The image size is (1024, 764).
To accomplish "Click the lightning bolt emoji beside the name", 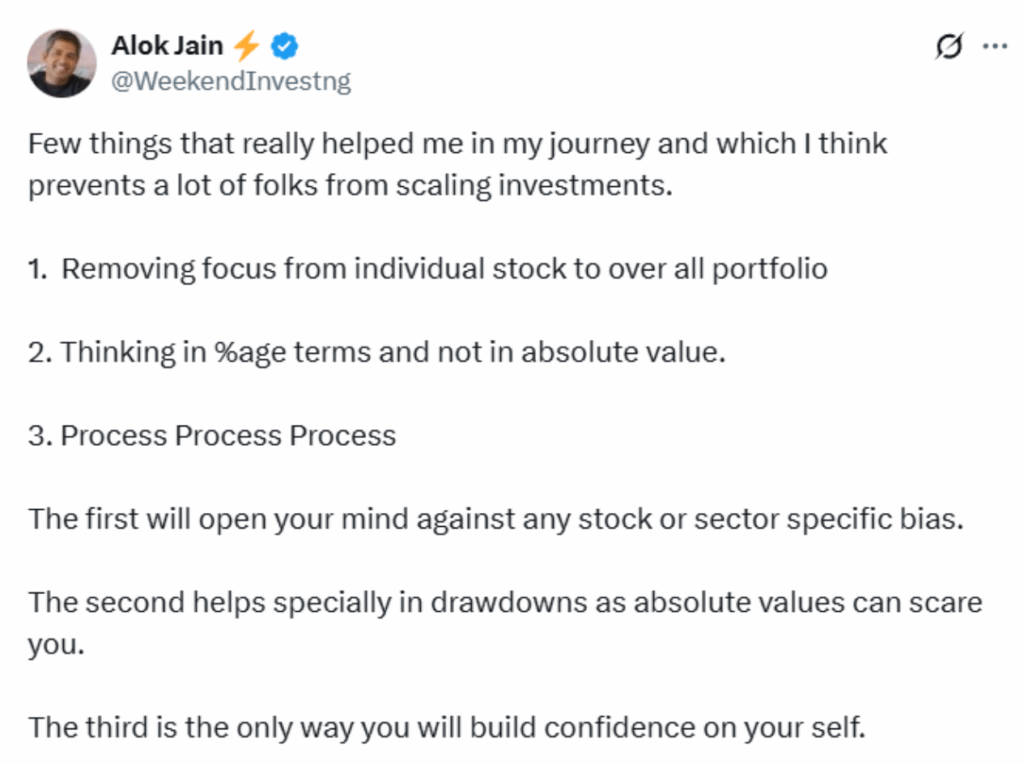I will pos(246,46).
